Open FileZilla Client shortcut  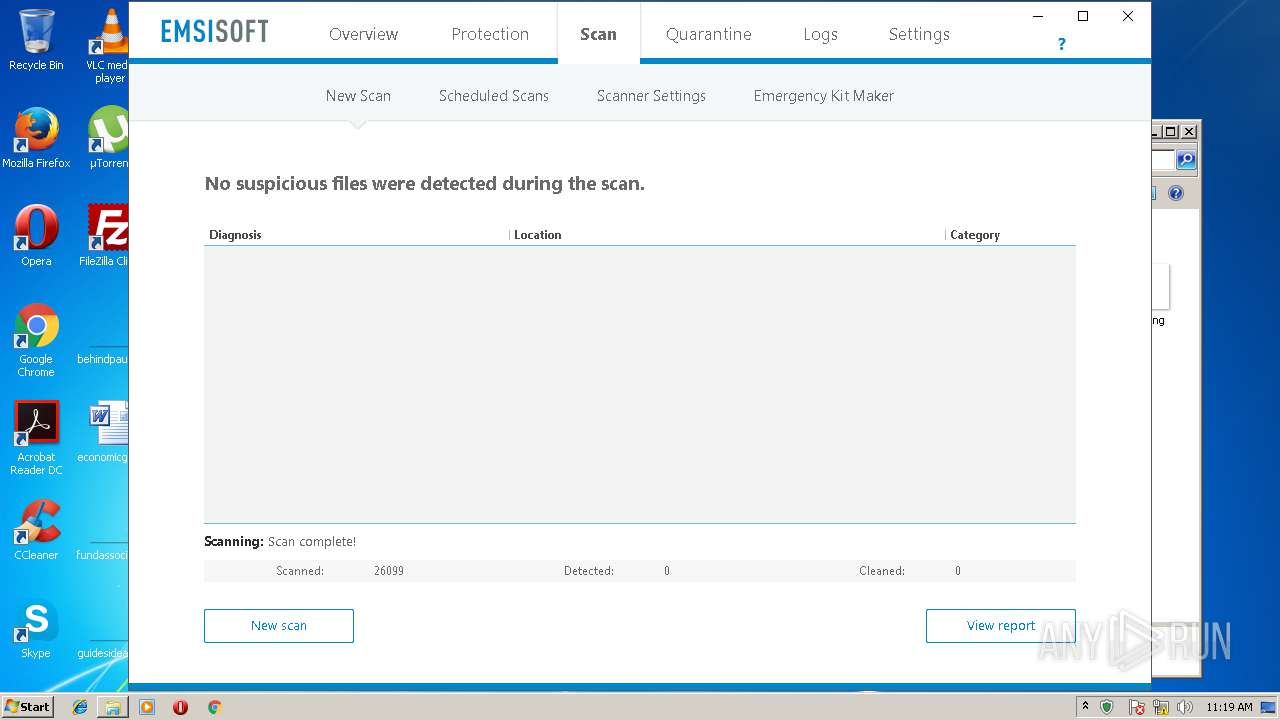[106, 236]
